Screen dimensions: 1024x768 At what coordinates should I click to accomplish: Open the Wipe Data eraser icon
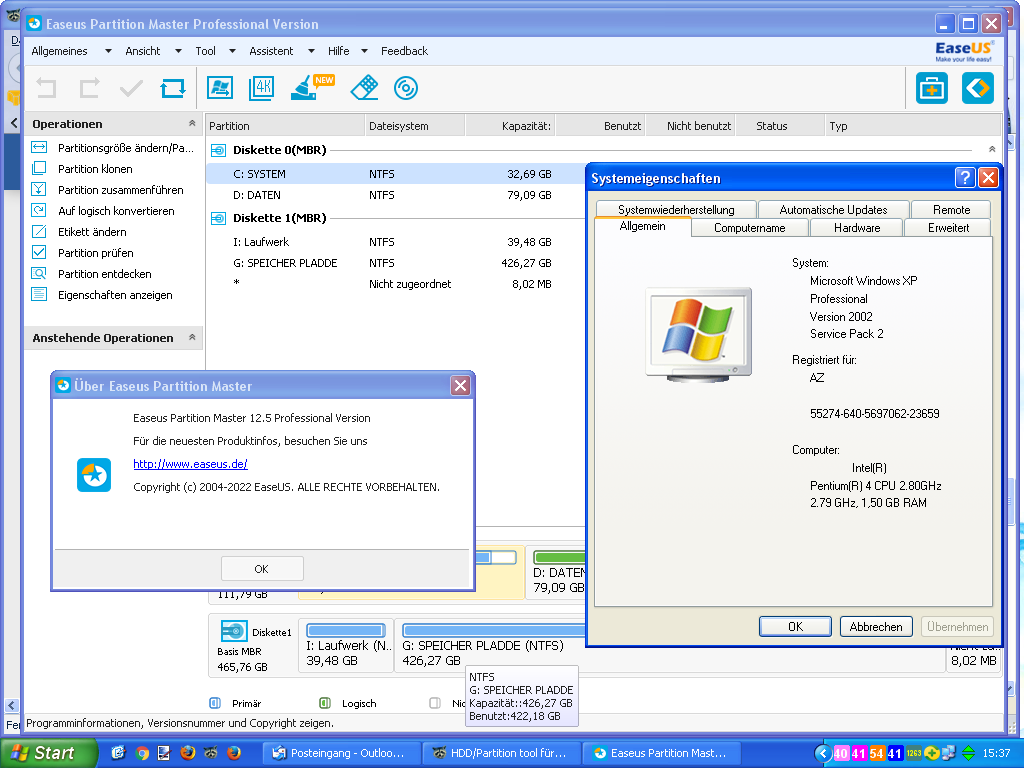[x=364, y=88]
